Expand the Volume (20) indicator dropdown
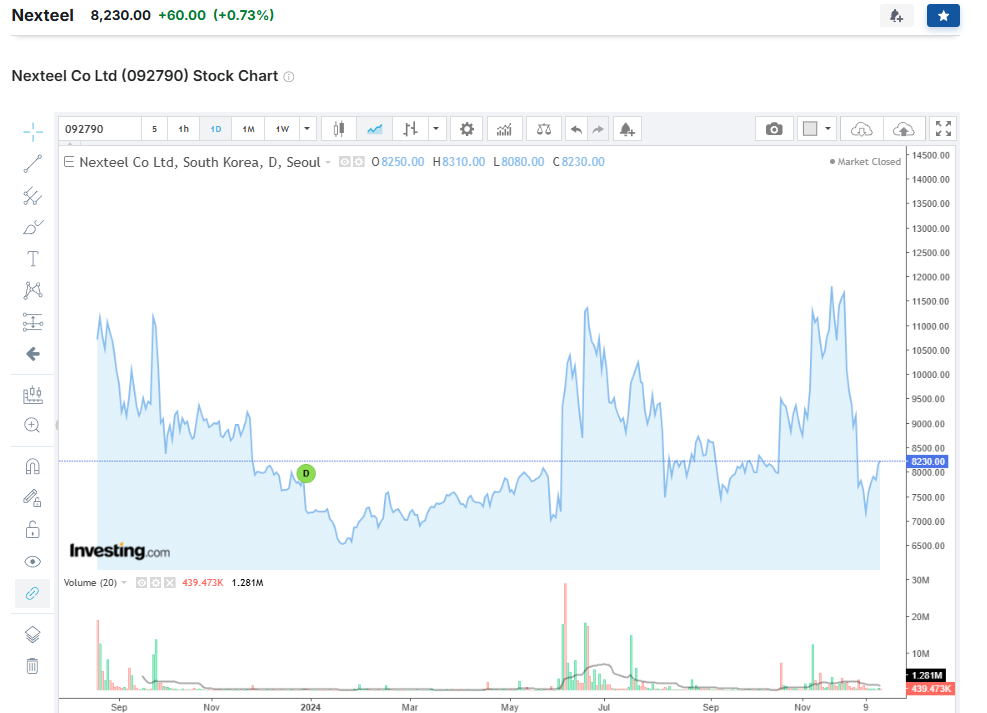The image size is (987, 713). pyautogui.click(x=124, y=583)
